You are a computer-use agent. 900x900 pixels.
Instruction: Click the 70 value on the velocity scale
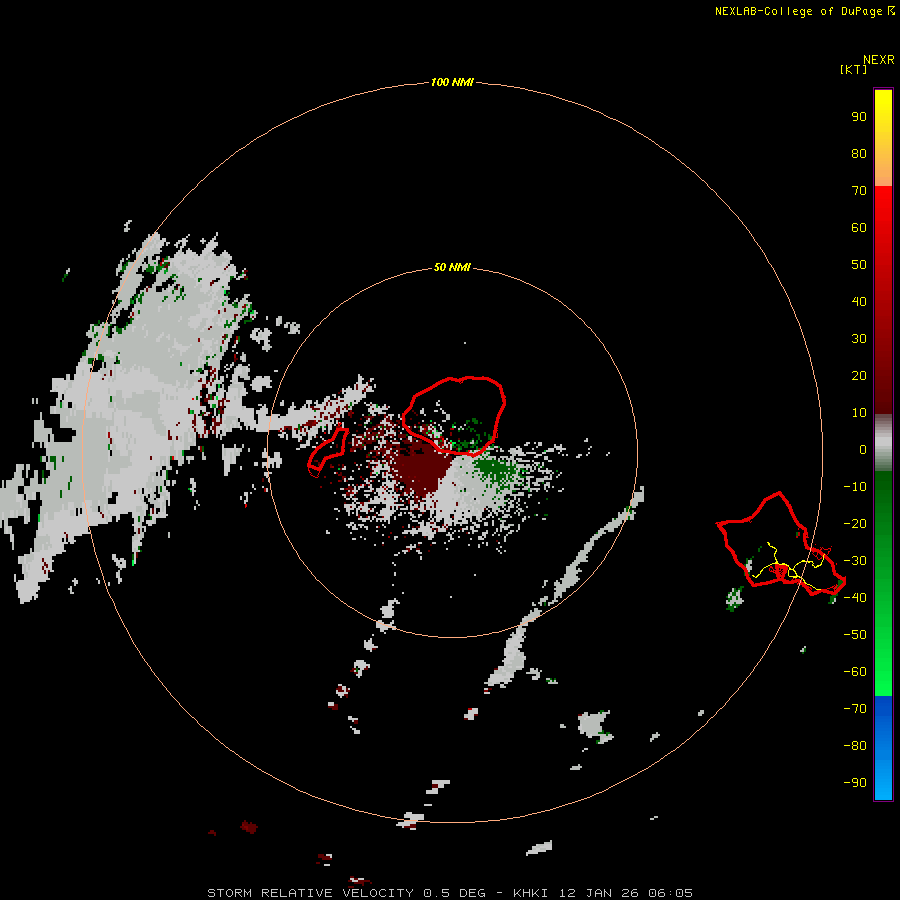(859, 191)
